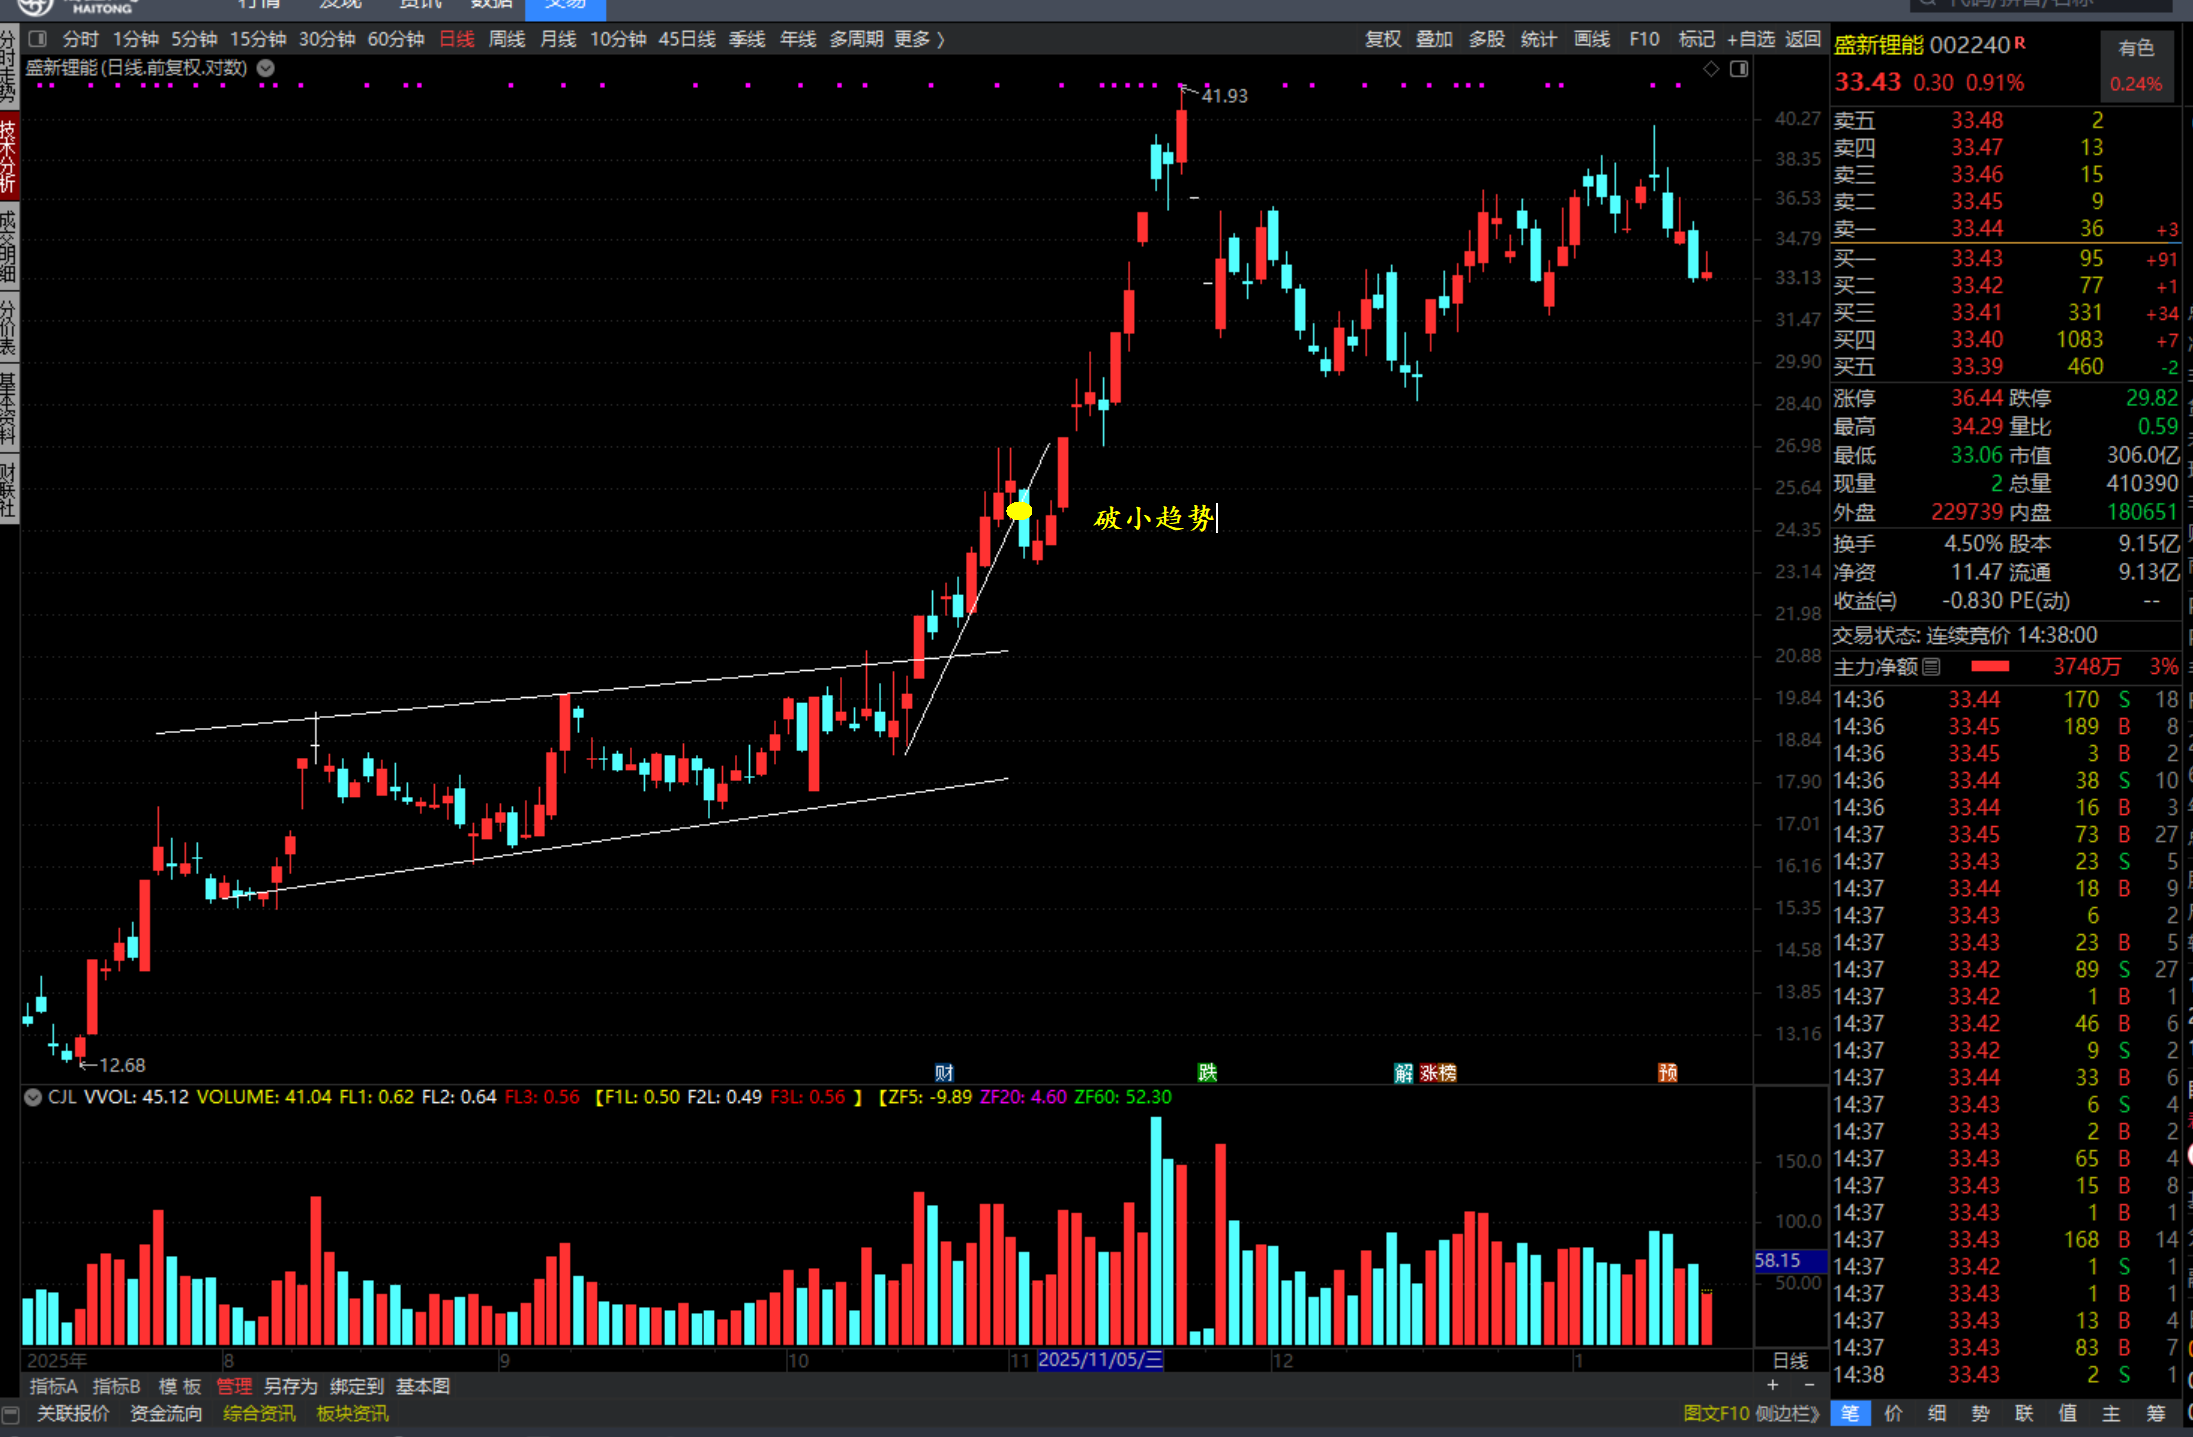Click the green 跌 marker icon
The width and height of the screenshot is (2193, 1437).
coord(1207,1073)
